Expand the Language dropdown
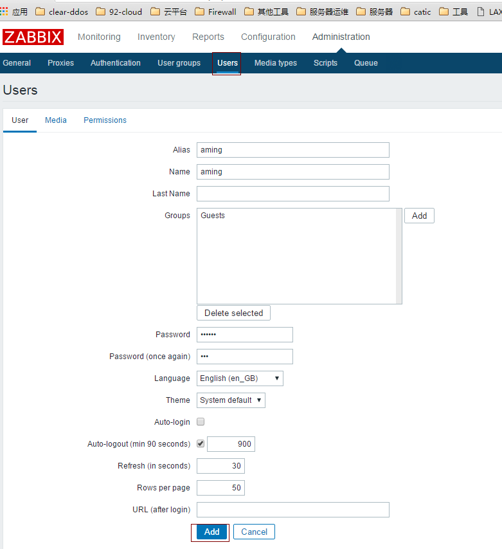 click(x=240, y=378)
